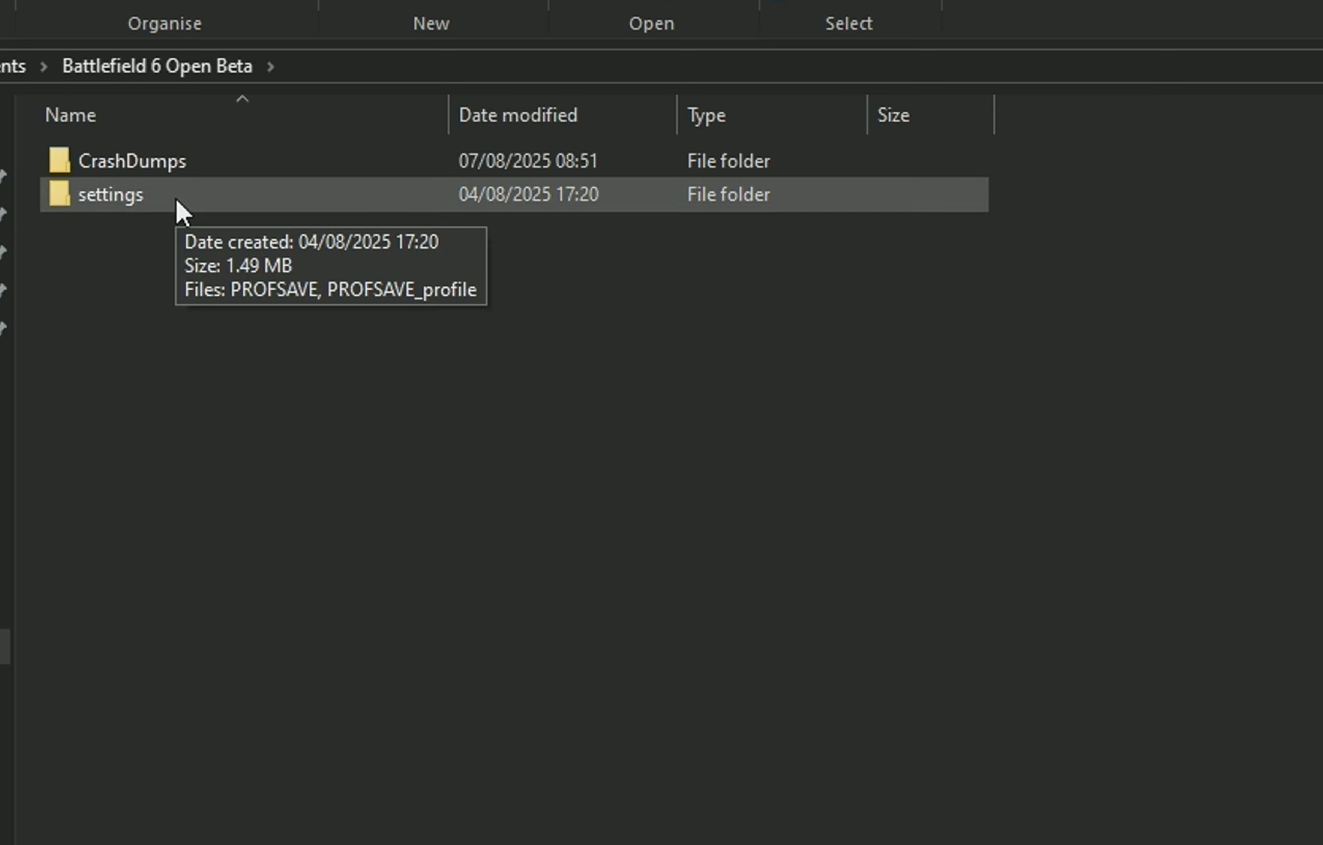Select the settings folder name
This screenshot has height=845, width=1323.
[x=111, y=195]
